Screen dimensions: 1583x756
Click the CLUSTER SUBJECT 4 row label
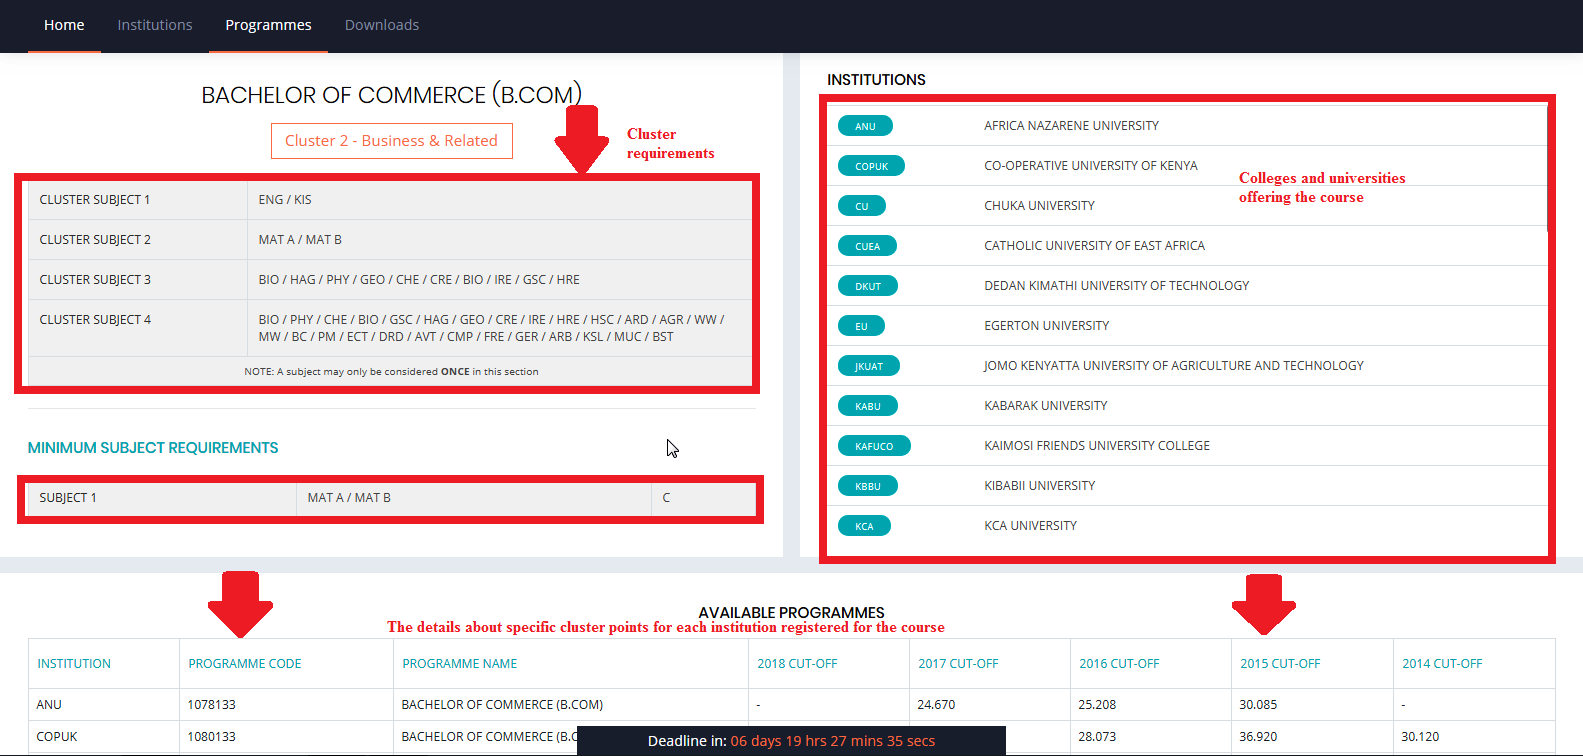(95, 320)
